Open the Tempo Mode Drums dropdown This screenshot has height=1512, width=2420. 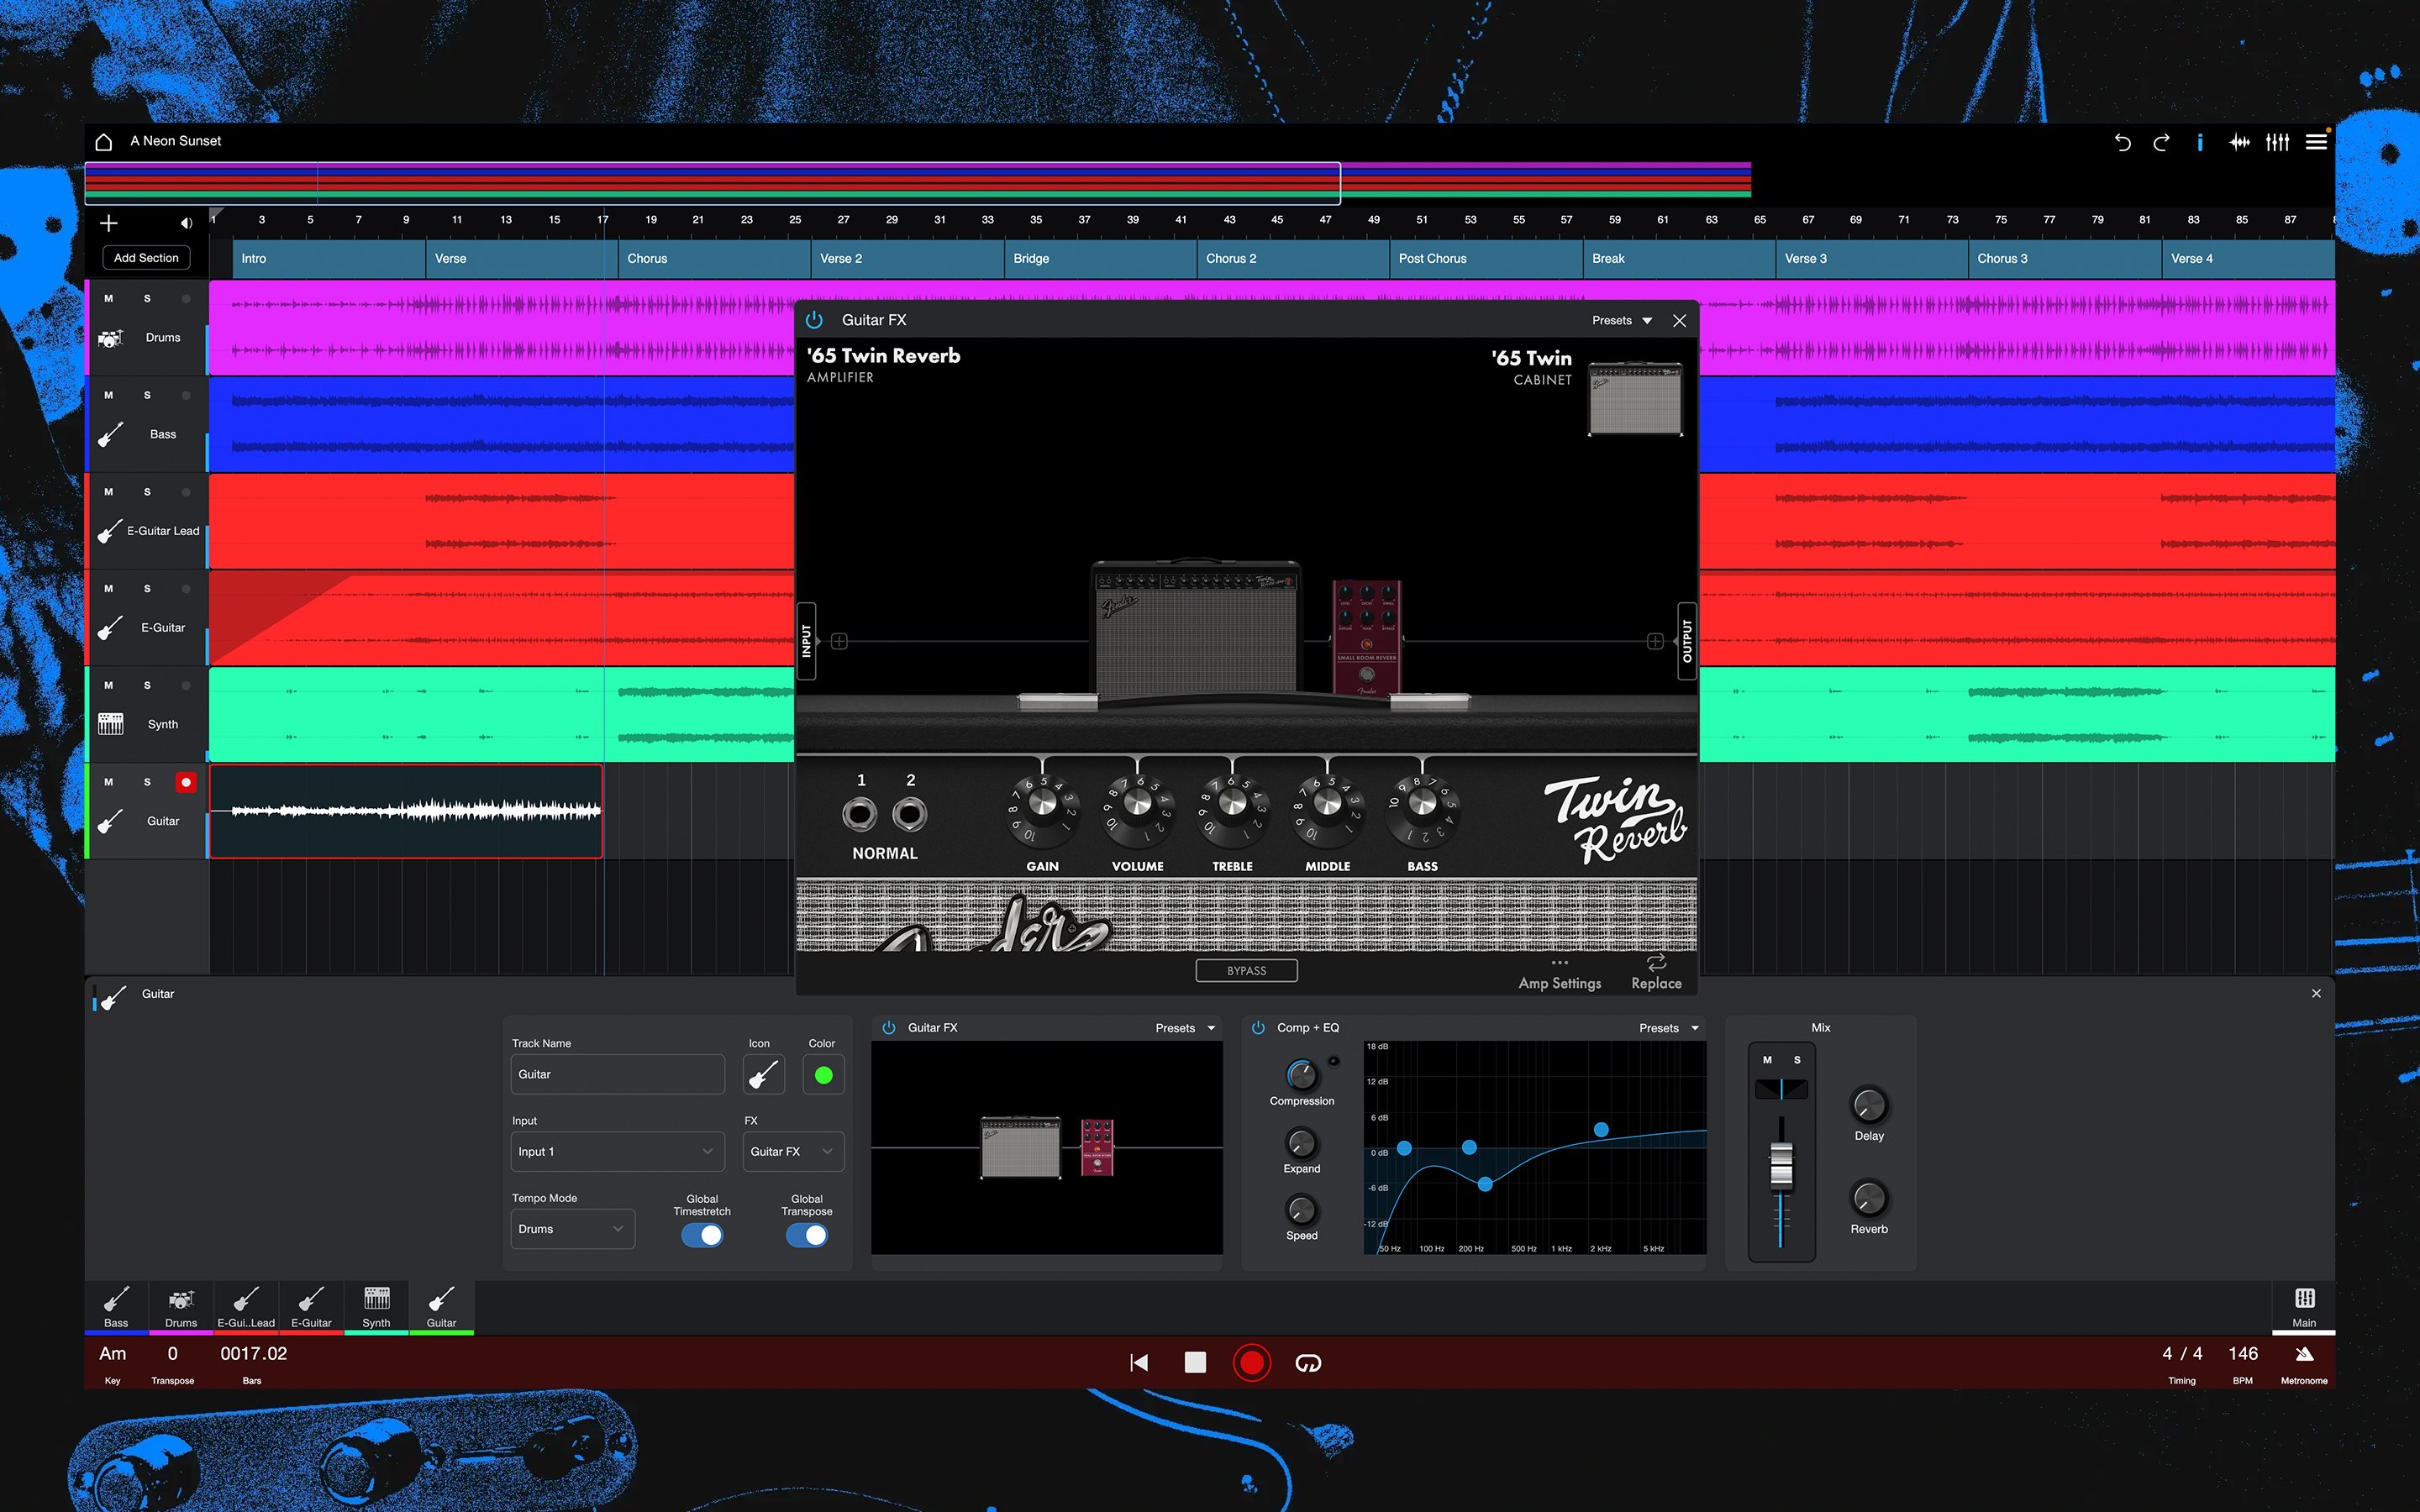tap(573, 1229)
